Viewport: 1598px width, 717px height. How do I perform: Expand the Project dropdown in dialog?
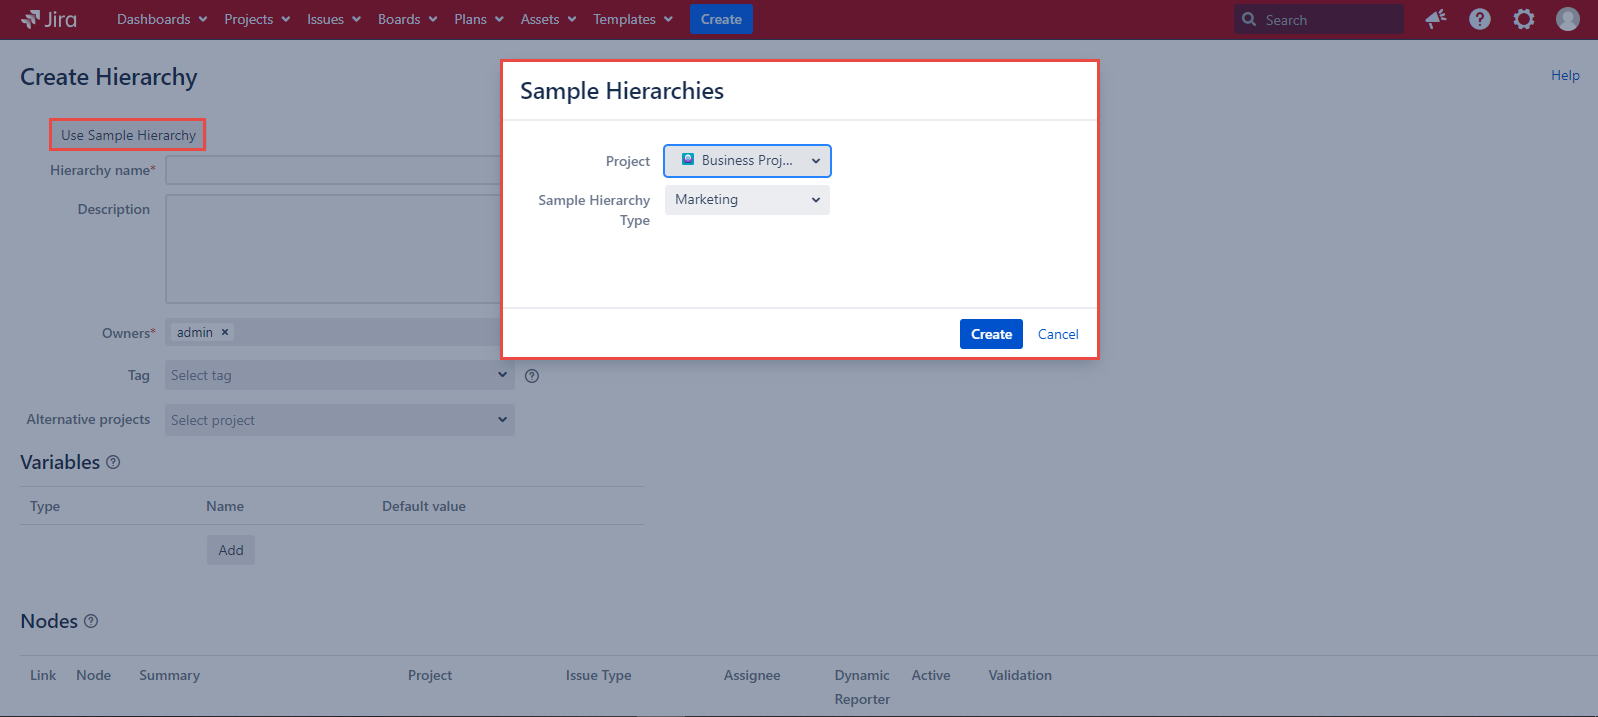tap(747, 161)
